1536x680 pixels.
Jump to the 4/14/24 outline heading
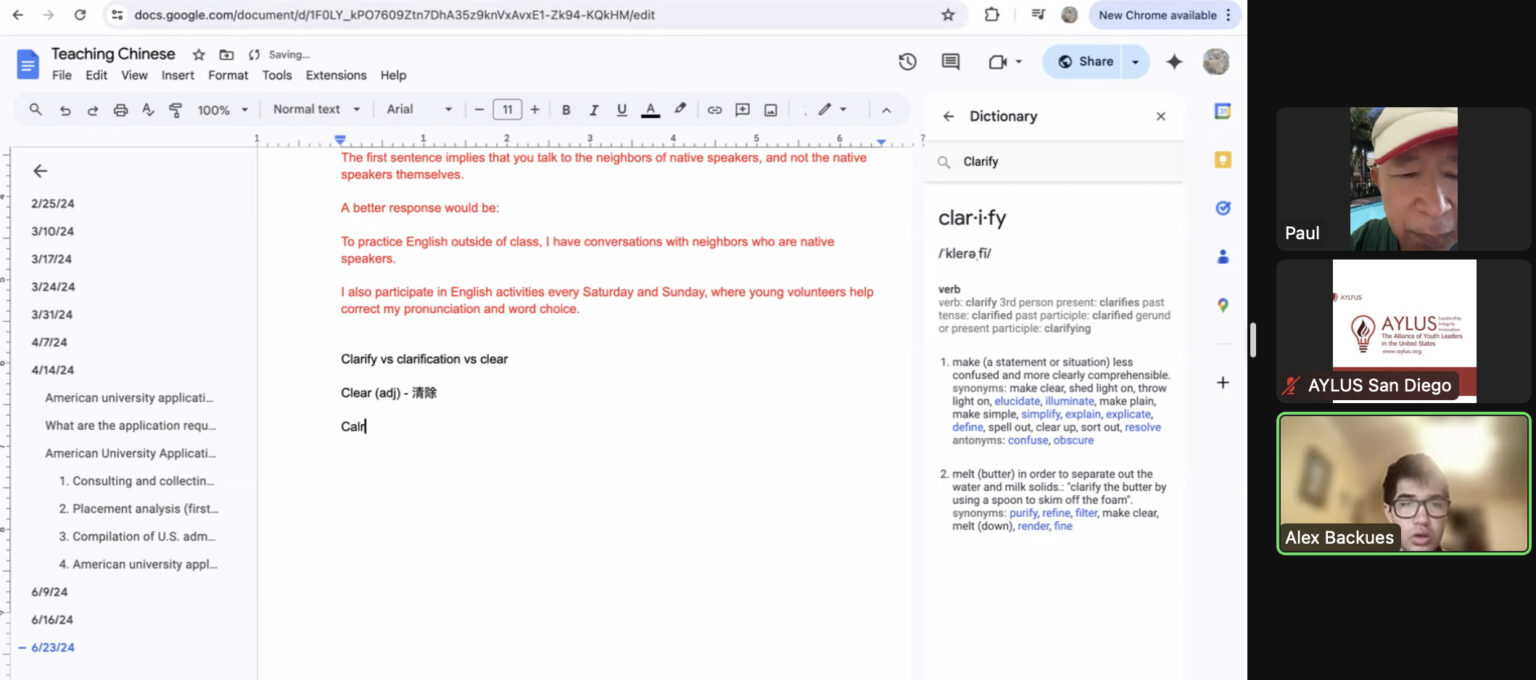pyautogui.click(x=53, y=370)
